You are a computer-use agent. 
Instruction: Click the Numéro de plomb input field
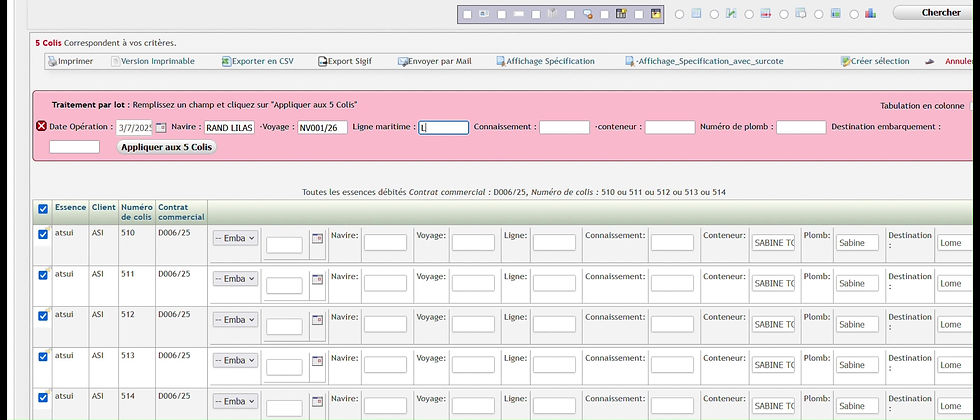point(801,128)
